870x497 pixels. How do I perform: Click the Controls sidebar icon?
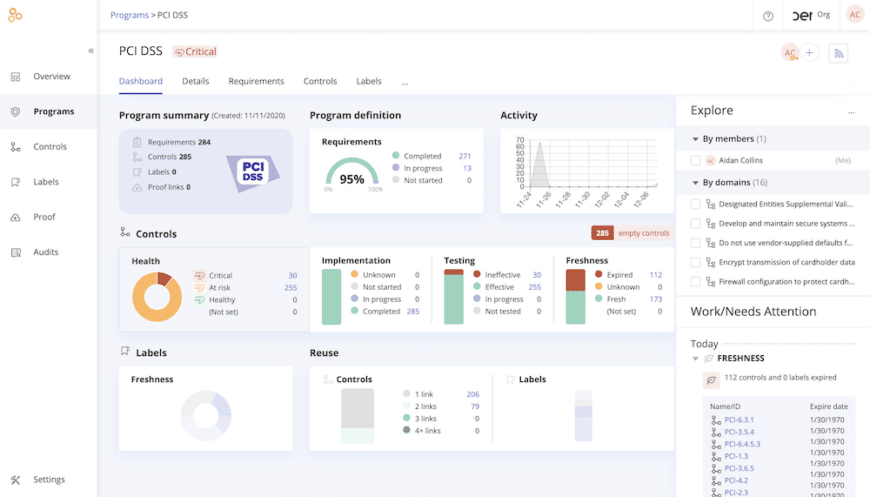[x=15, y=147]
